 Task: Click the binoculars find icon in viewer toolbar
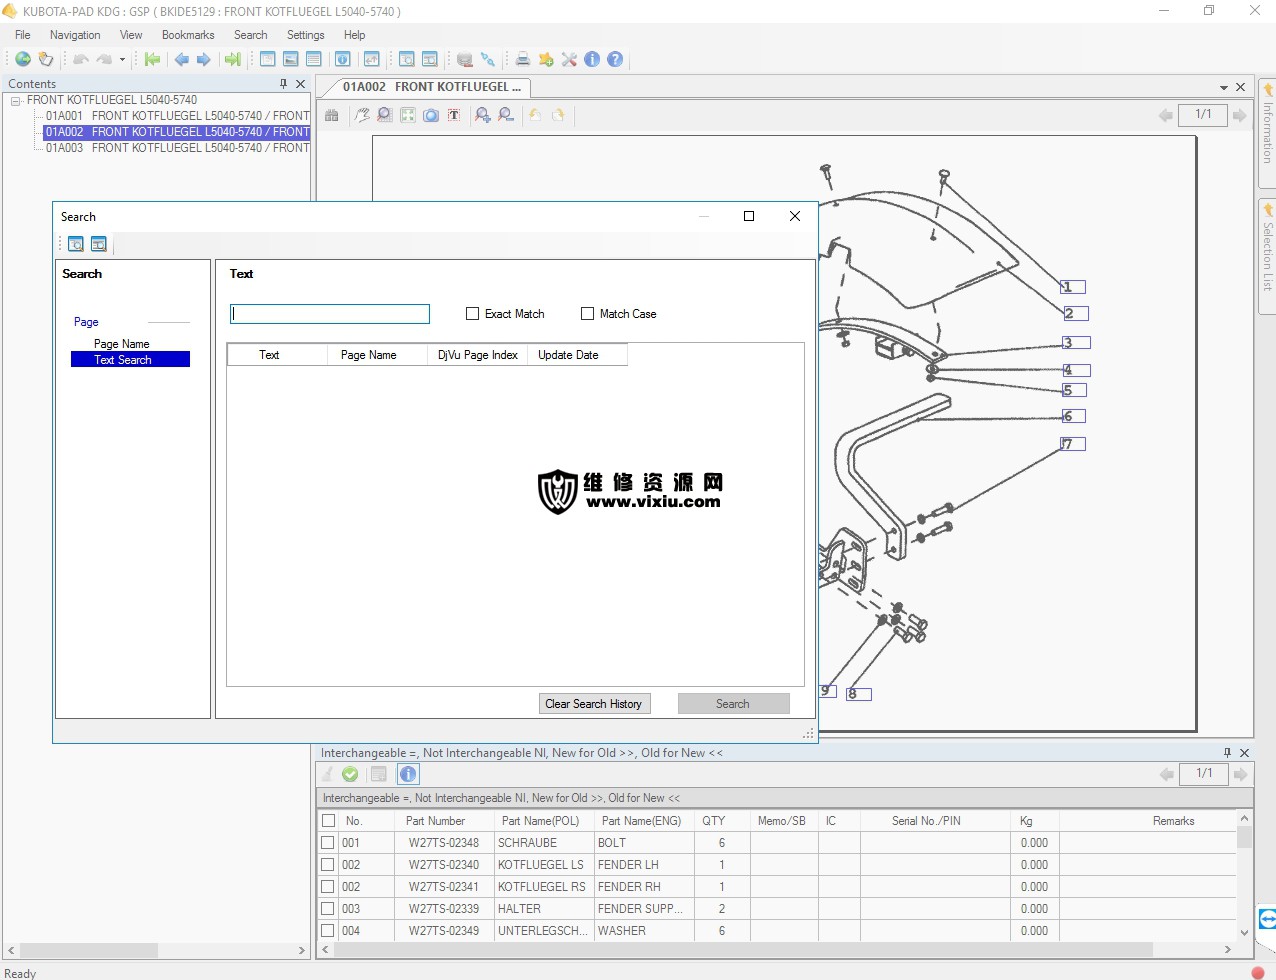pyautogui.click(x=332, y=115)
